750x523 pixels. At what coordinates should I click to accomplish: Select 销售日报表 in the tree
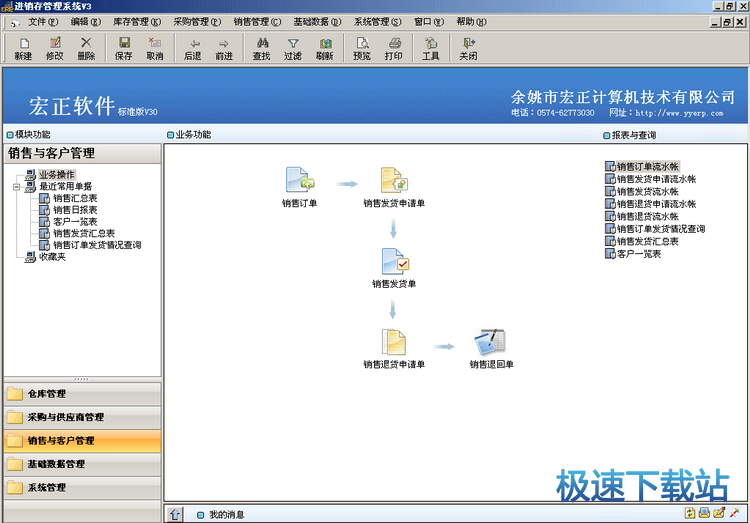pos(75,210)
